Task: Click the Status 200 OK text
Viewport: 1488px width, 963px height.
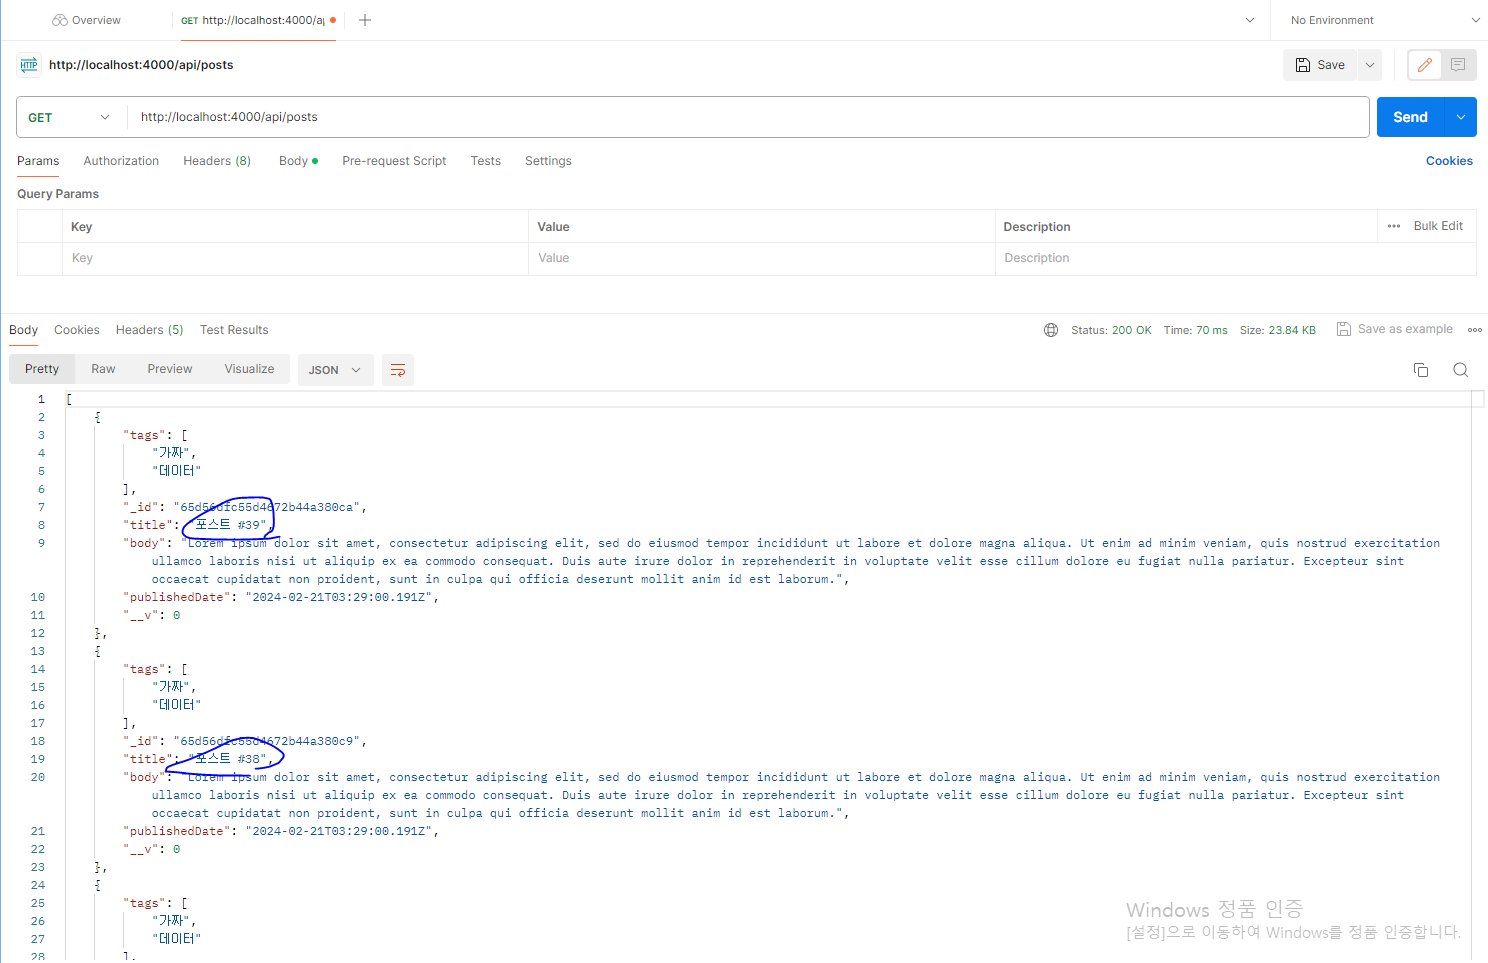Action: pyautogui.click(x=1111, y=330)
